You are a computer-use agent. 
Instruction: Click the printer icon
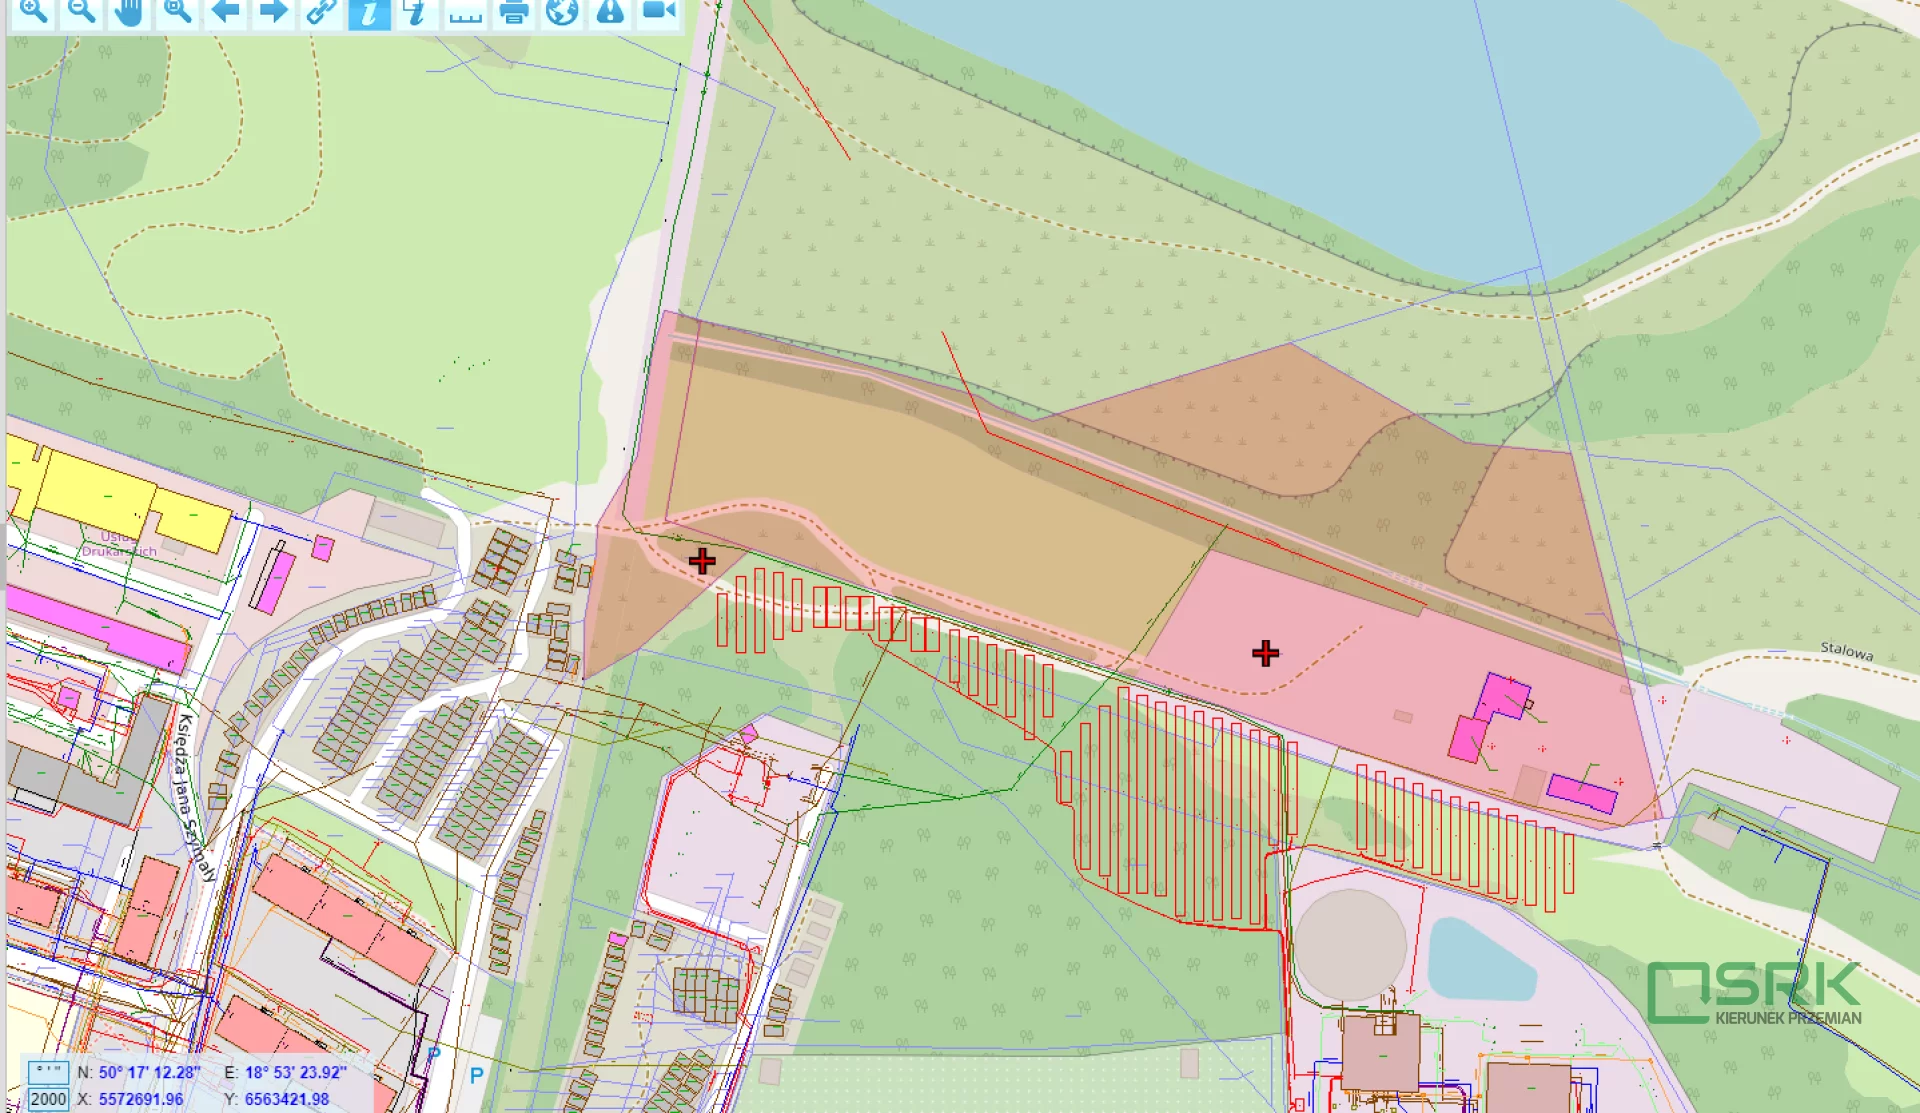click(514, 12)
